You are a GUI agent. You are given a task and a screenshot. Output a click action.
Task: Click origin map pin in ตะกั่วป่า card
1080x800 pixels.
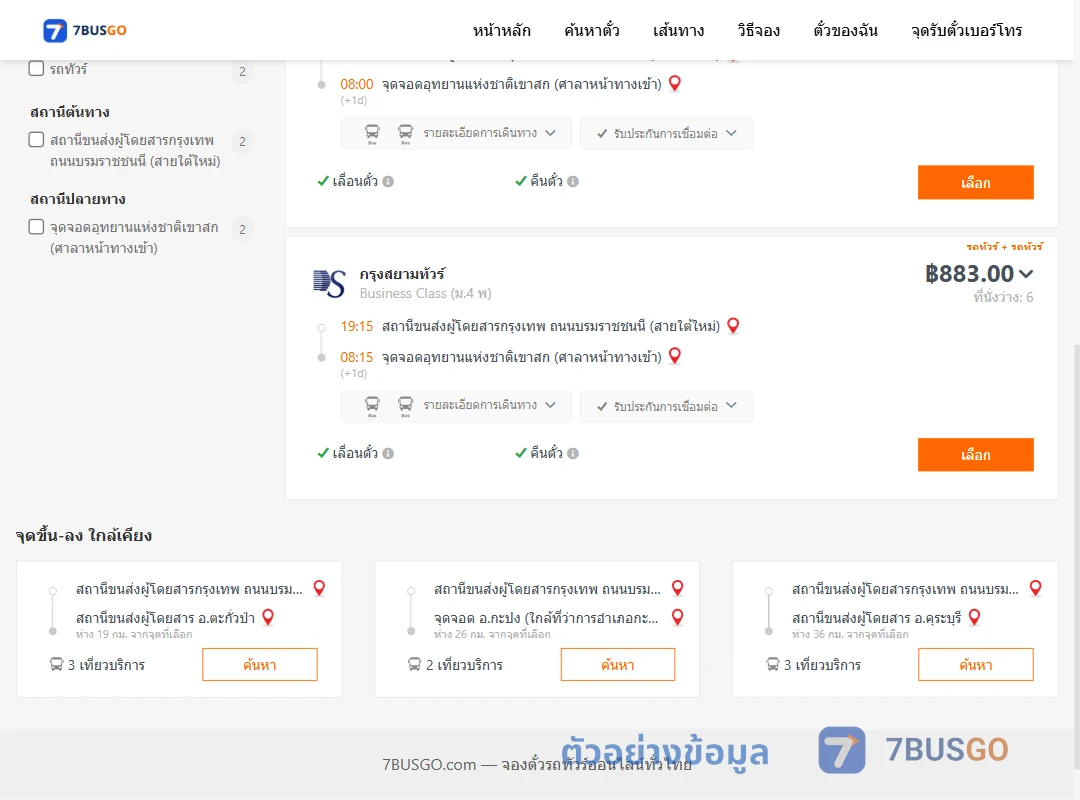coord(320,588)
